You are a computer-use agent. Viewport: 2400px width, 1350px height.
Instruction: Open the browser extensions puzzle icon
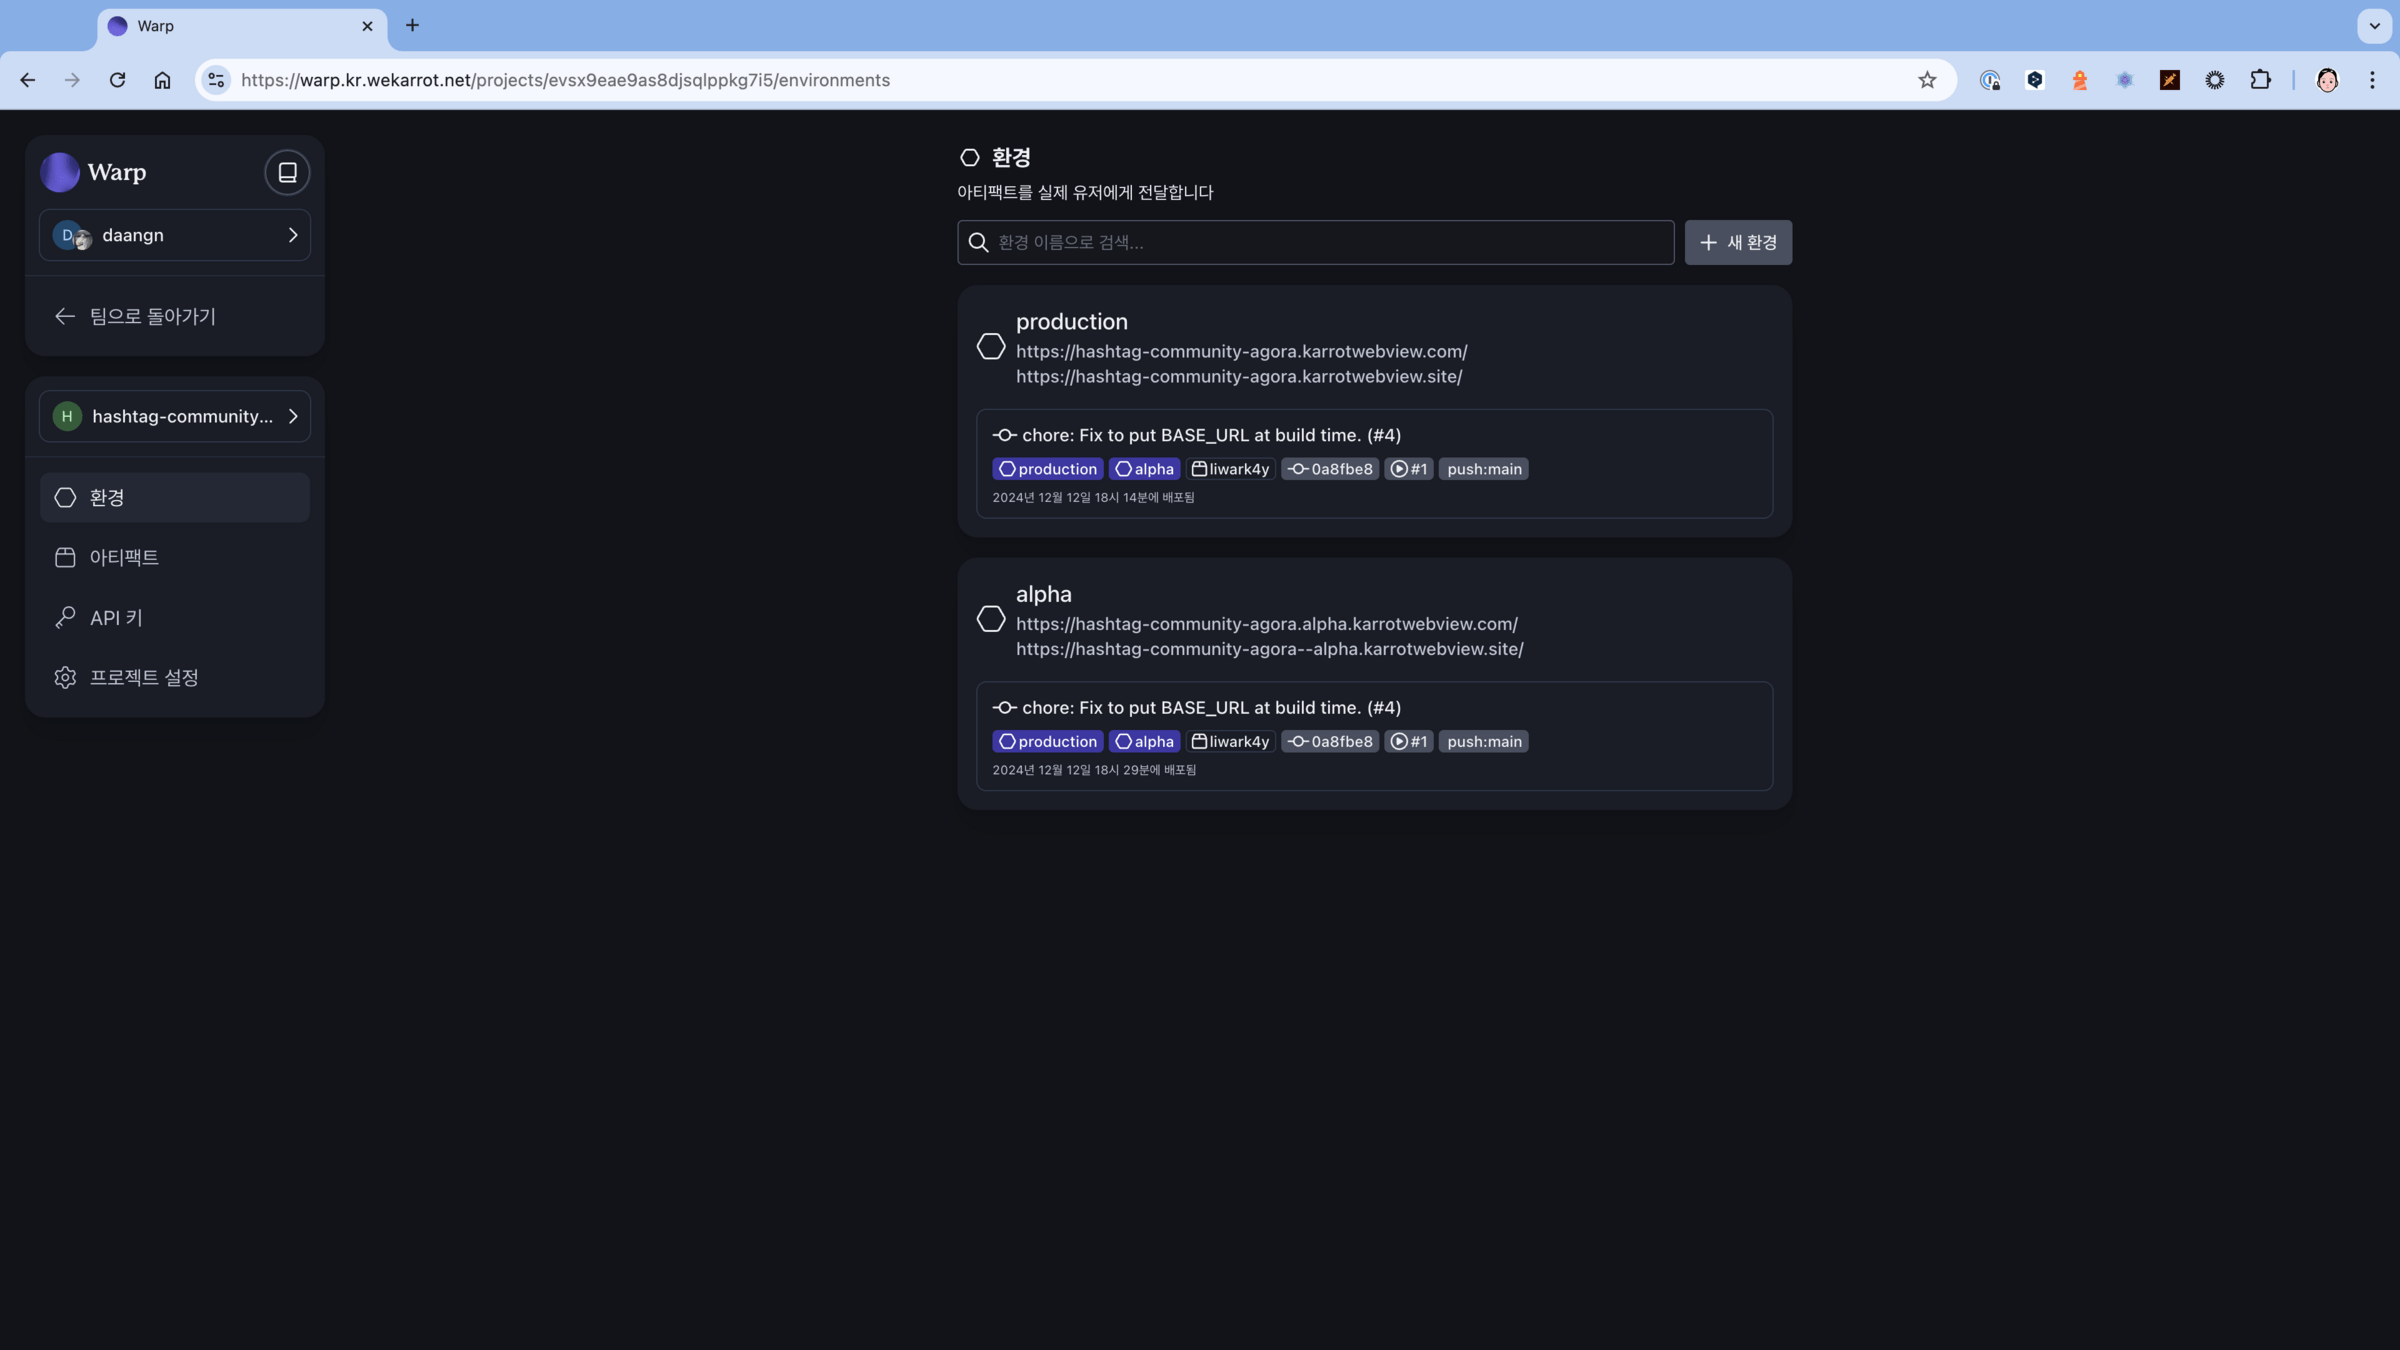click(2260, 80)
